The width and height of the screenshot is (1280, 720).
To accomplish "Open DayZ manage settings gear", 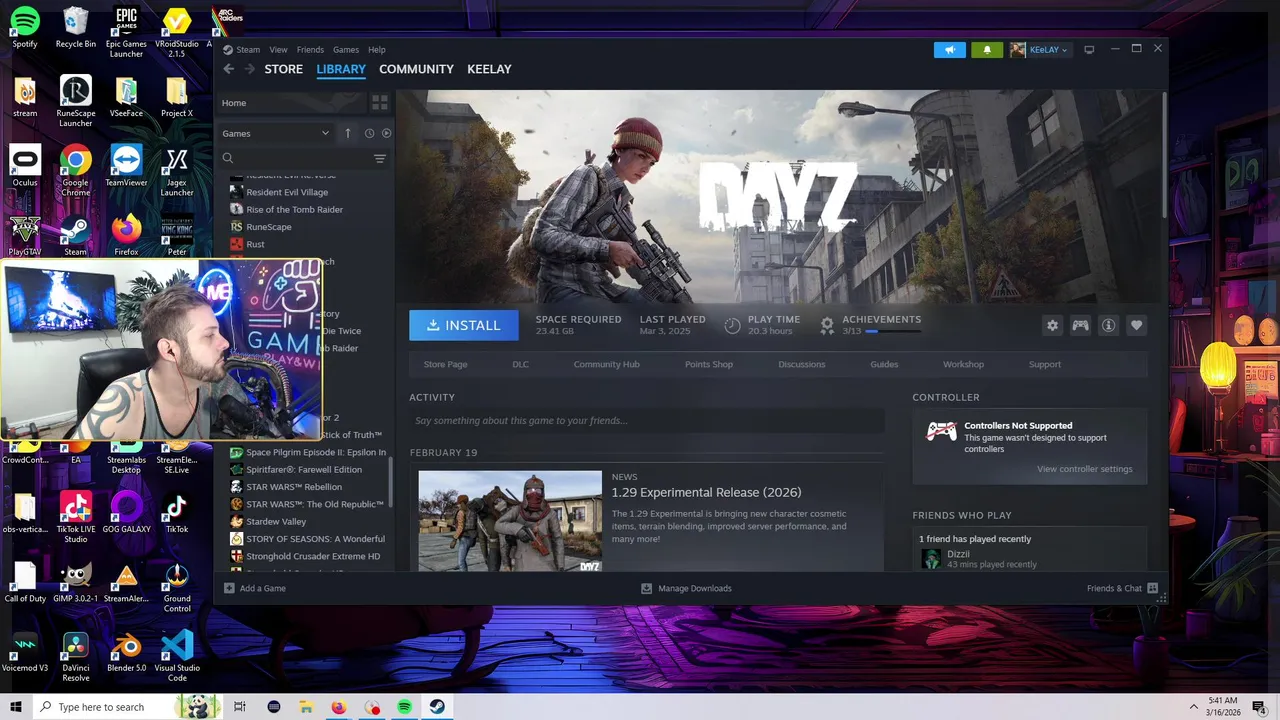I will (x=1052, y=325).
